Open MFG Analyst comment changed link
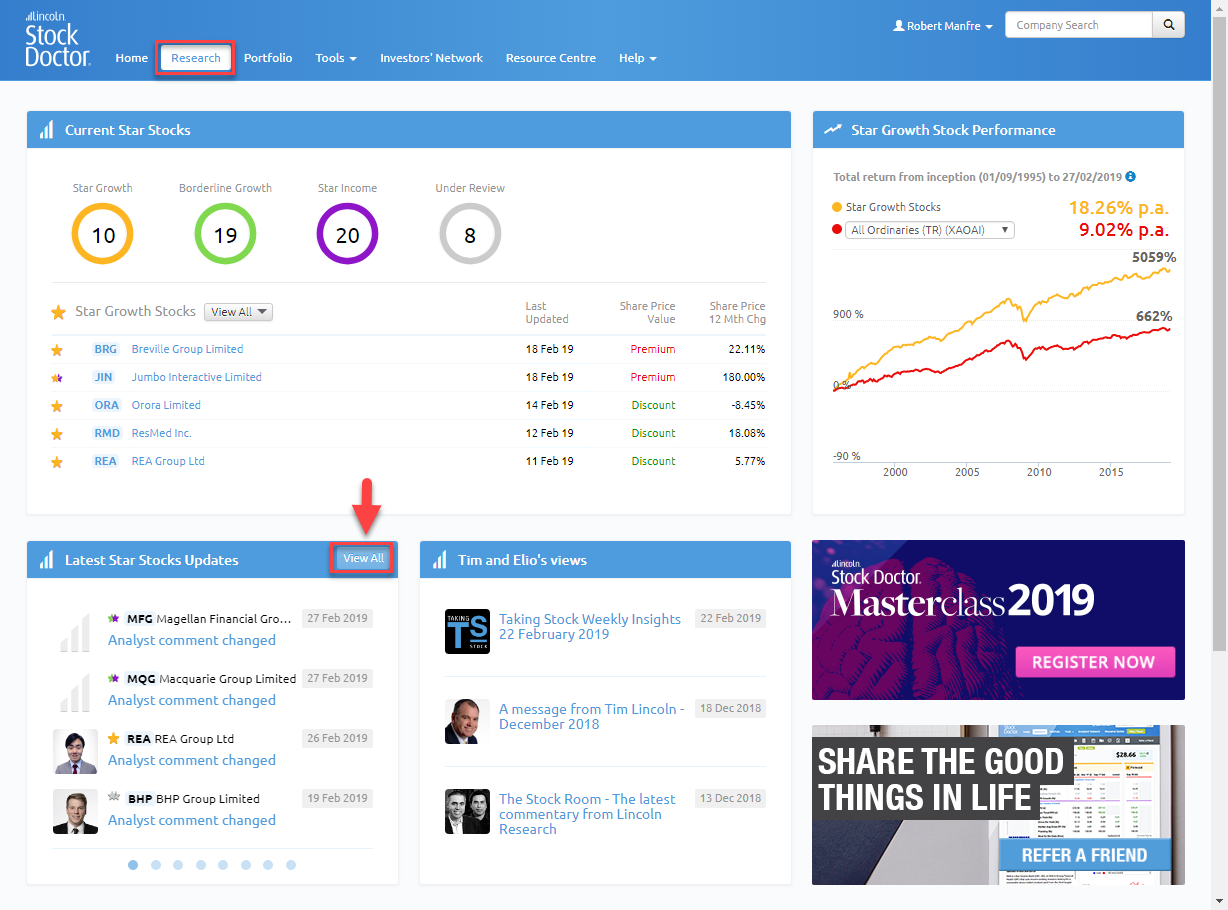 click(x=192, y=640)
